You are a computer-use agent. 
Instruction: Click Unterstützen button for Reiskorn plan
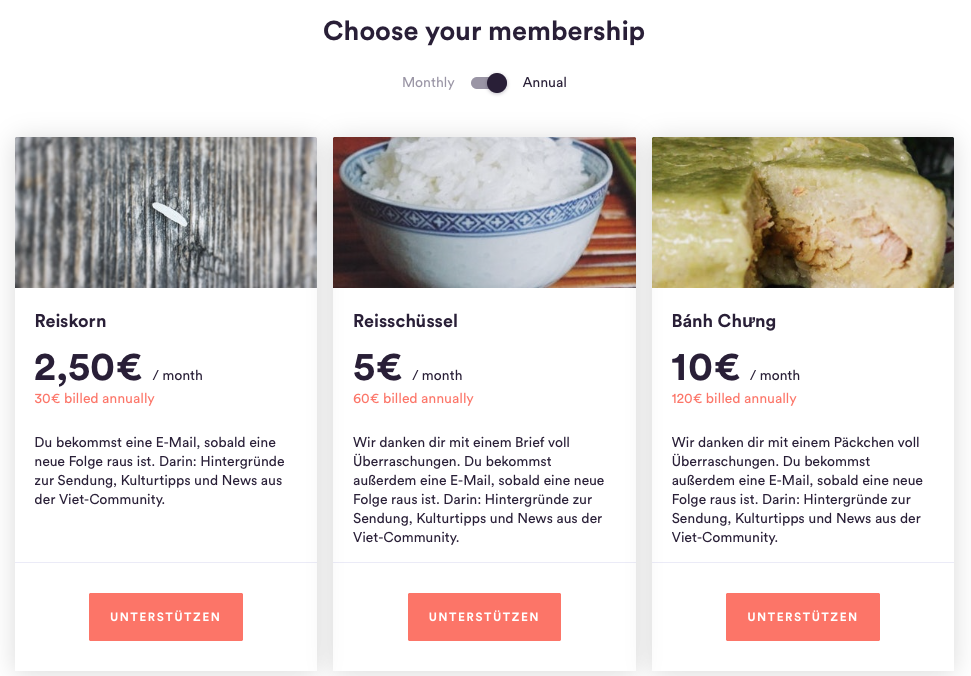pyautogui.click(x=166, y=617)
